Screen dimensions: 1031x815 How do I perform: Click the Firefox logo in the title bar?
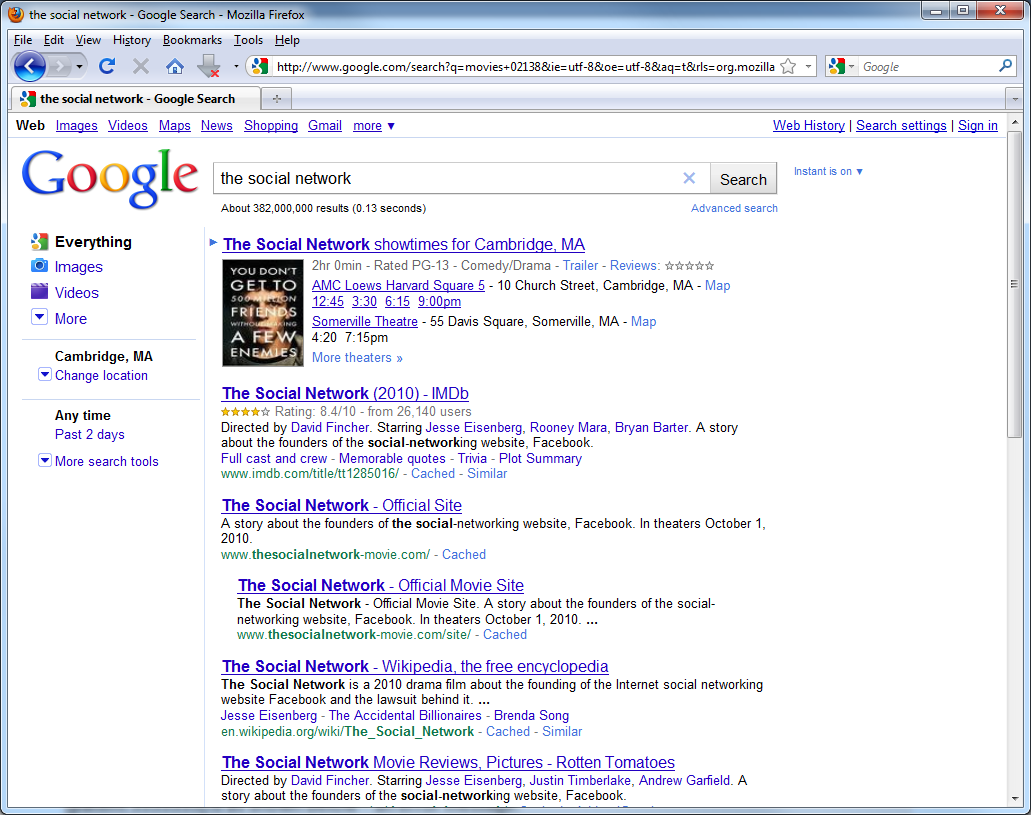click(x=16, y=14)
